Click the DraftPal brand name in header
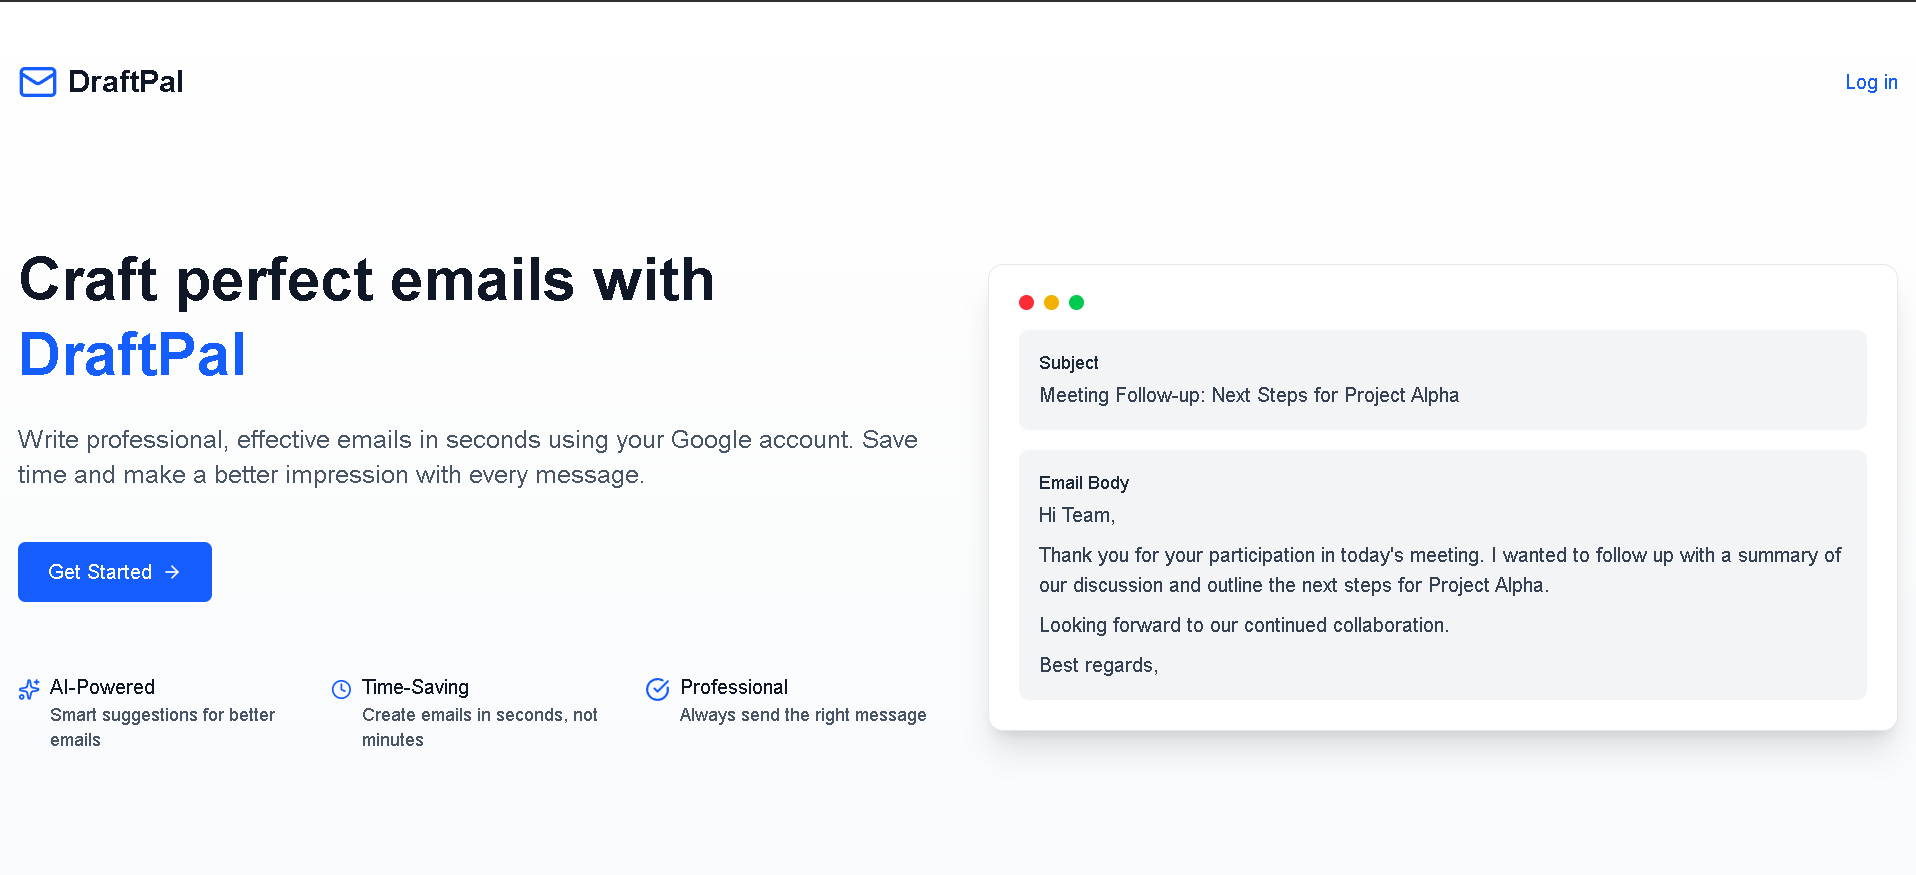Image resolution: width=1916 pixels, height=875 pixels. 125,82
